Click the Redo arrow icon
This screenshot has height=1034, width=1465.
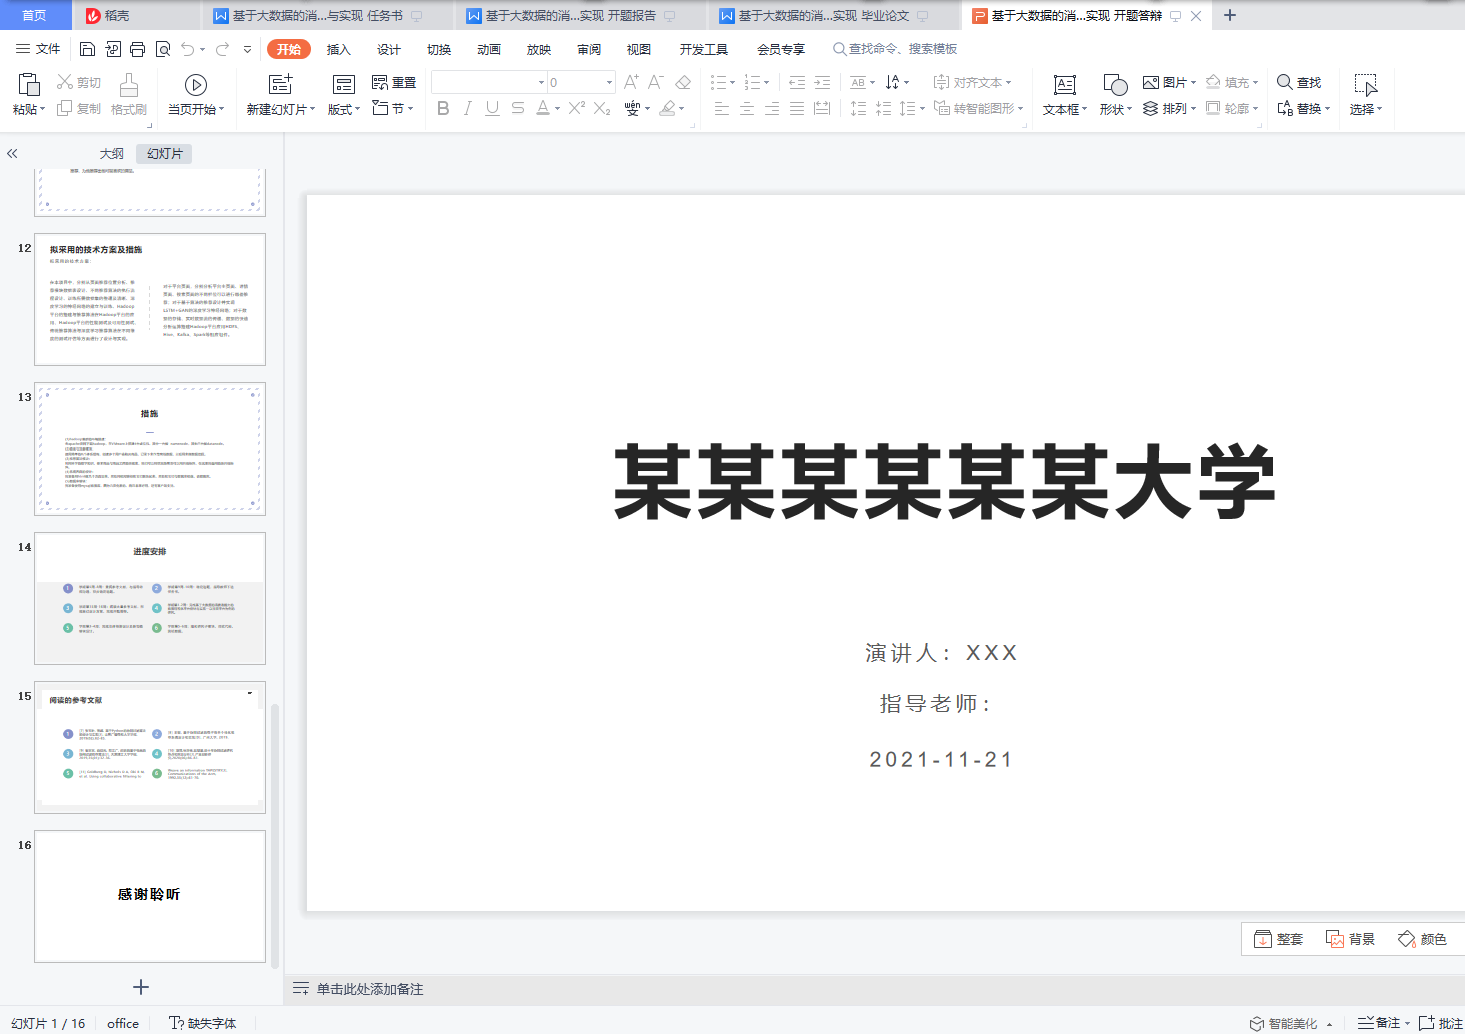pos(222,49)
